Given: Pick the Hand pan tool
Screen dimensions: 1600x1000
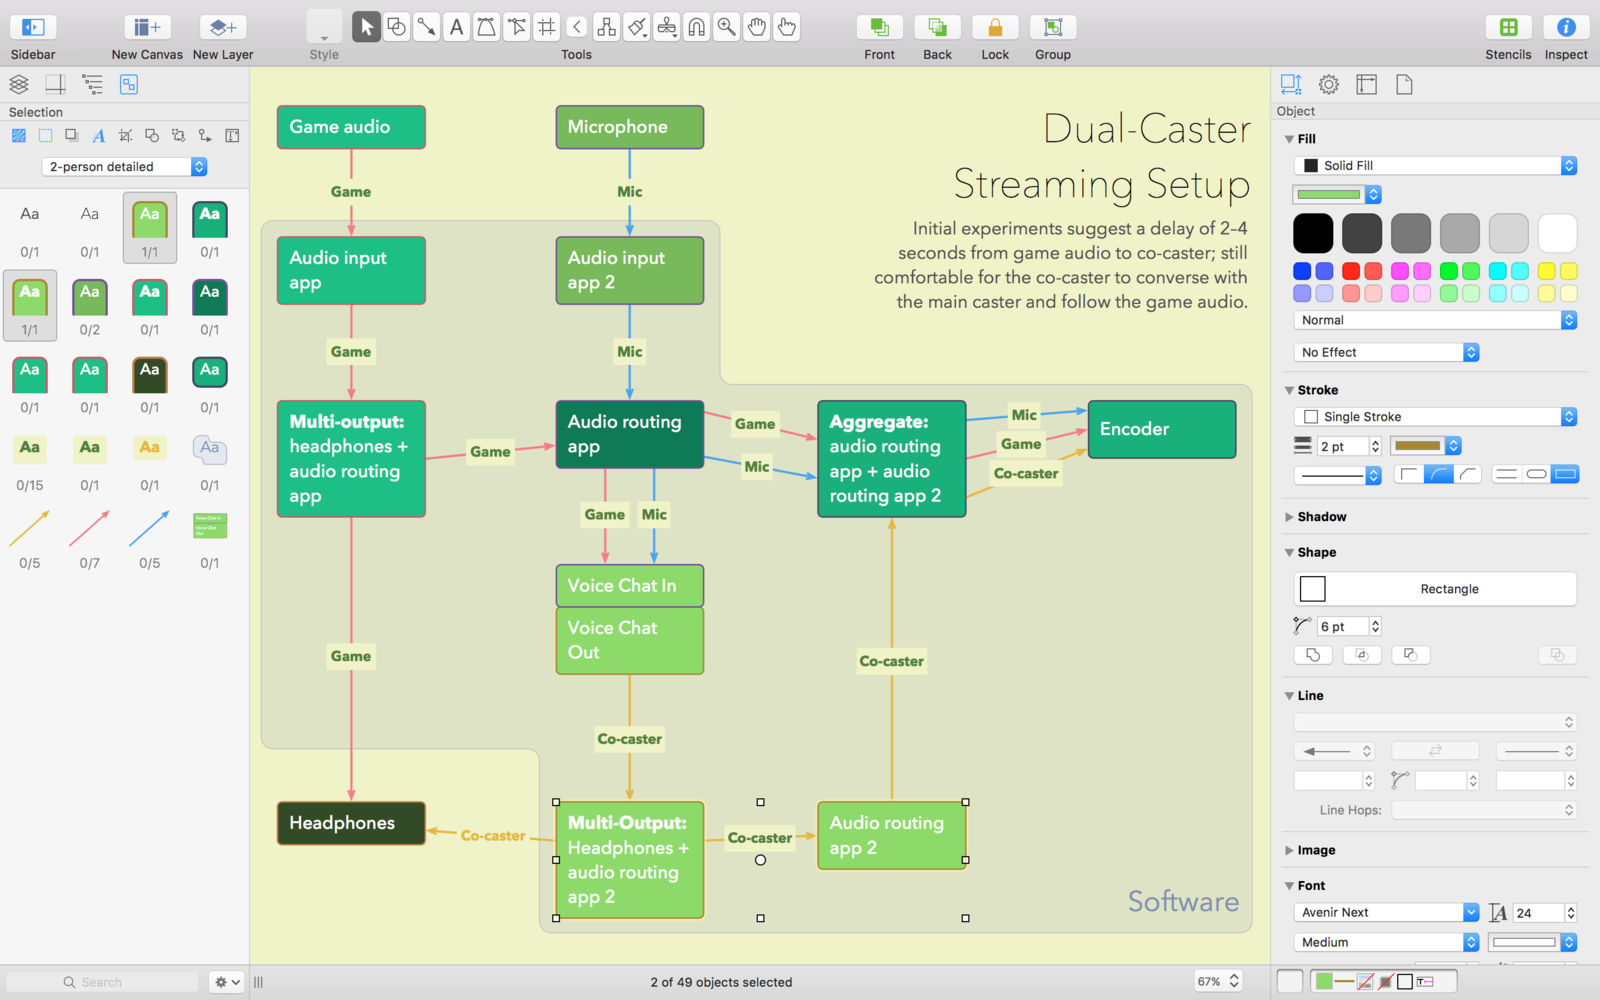Looking at the screenshot, I should point(757,27).
